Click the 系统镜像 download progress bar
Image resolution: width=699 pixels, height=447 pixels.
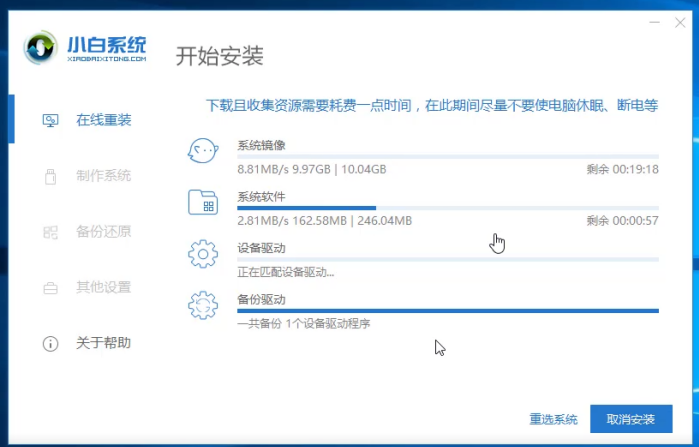(448, 156)
